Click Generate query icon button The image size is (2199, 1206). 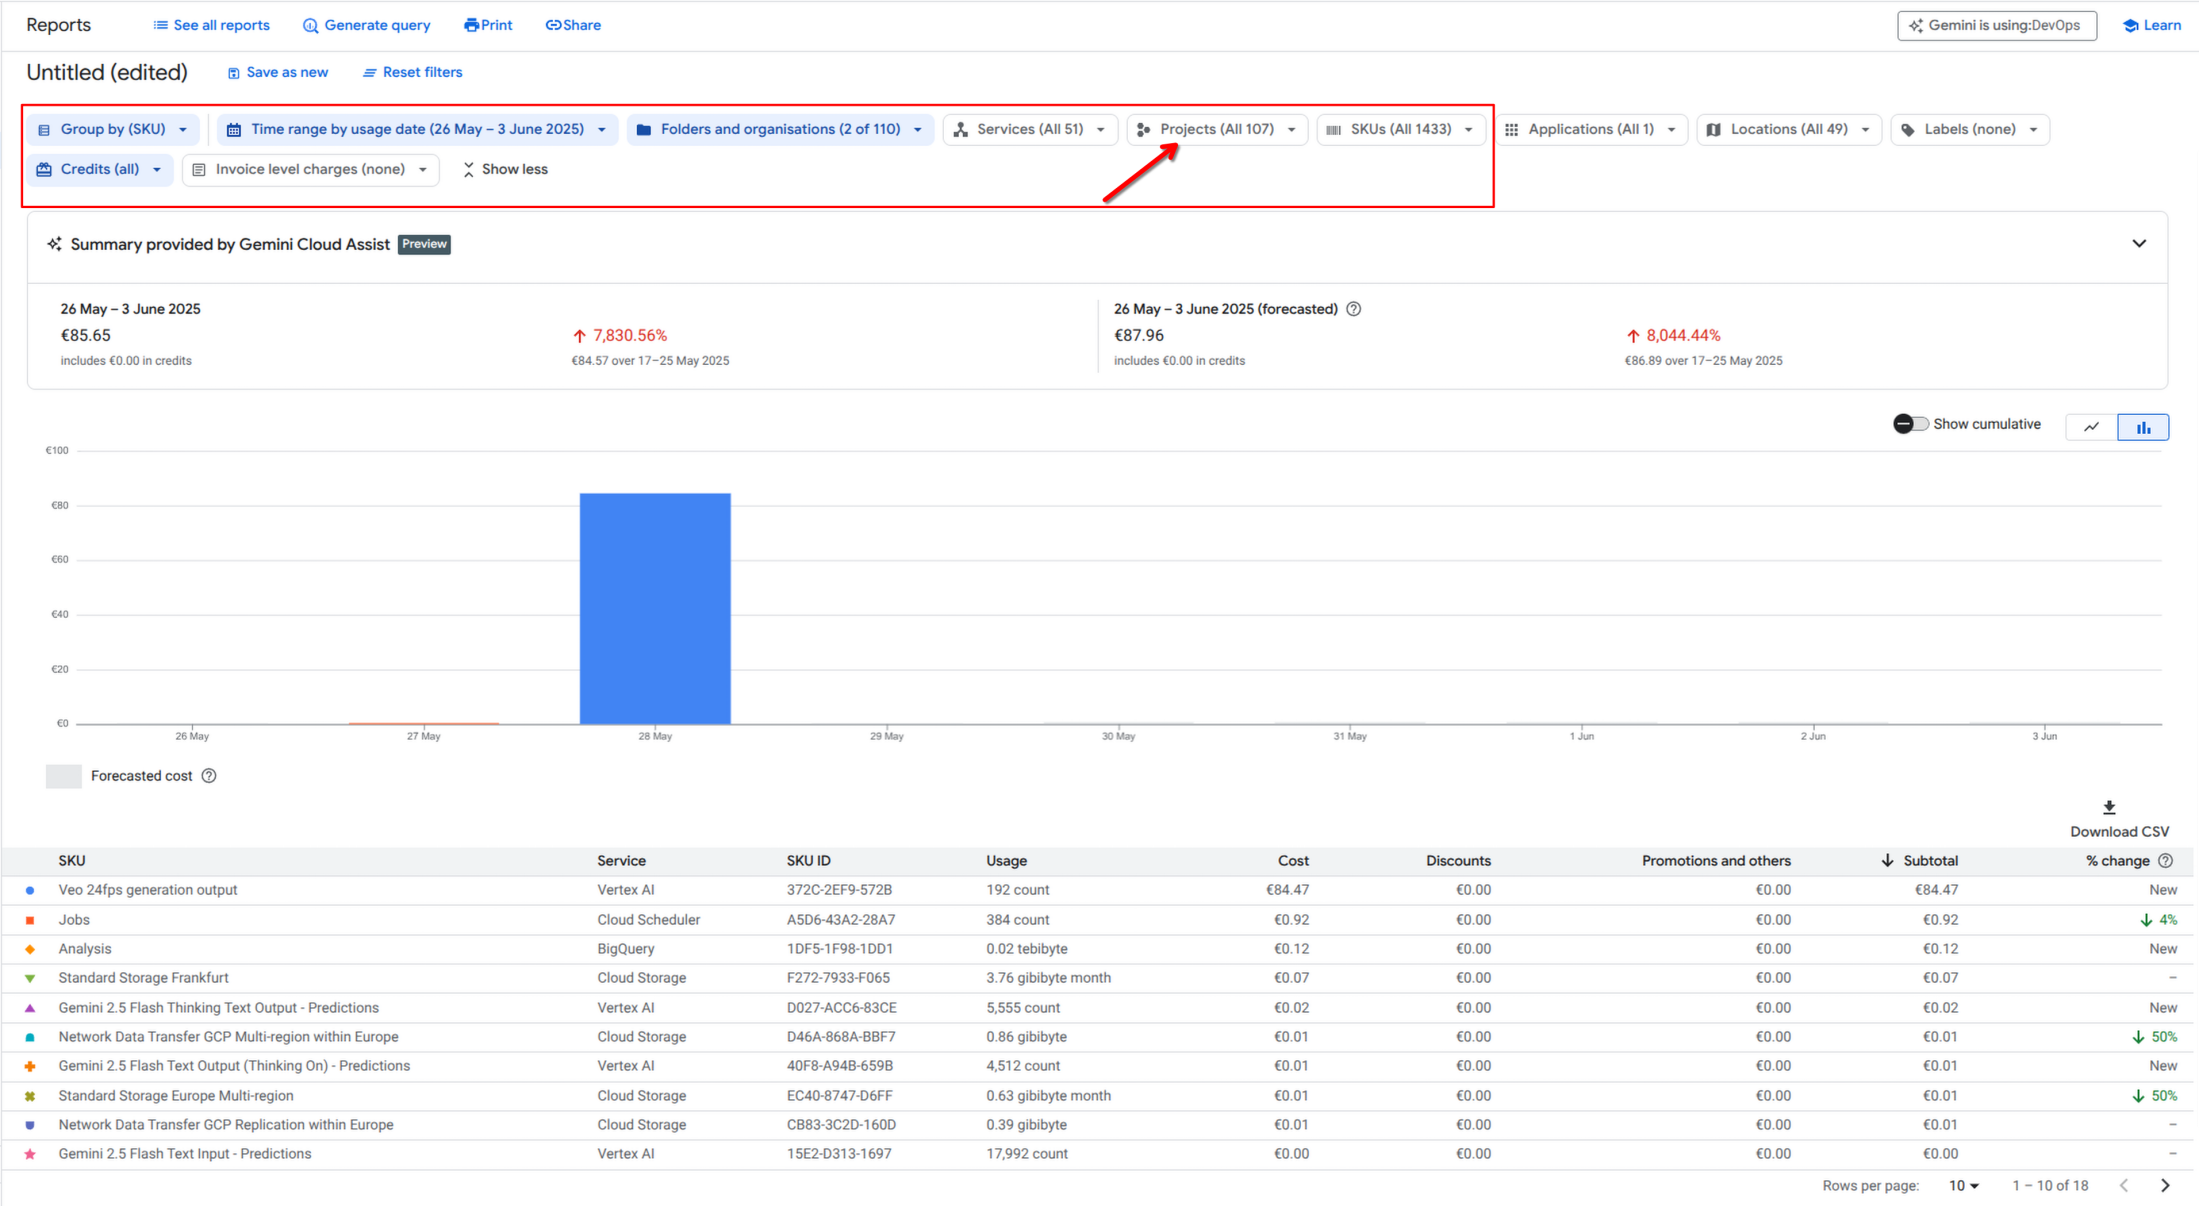point(311,26)
